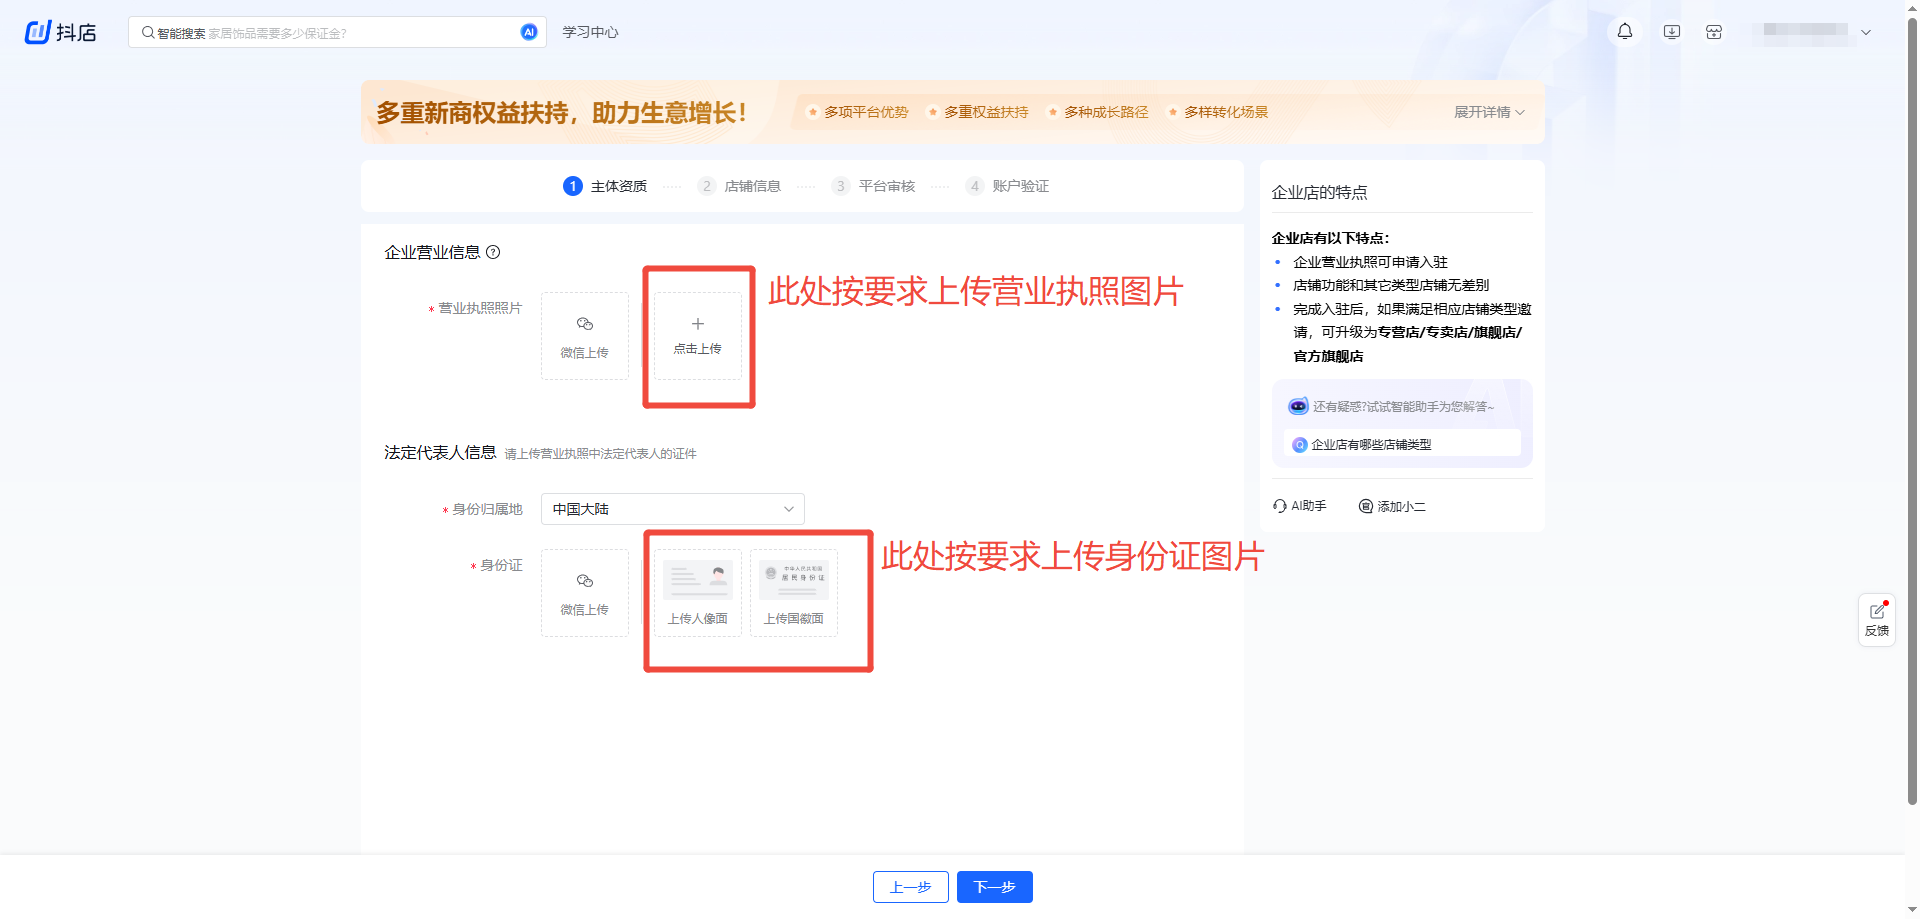Click the download icon in the header
The height and width of the screenshot is (919, 1920).
click(x=1671, y=32)
